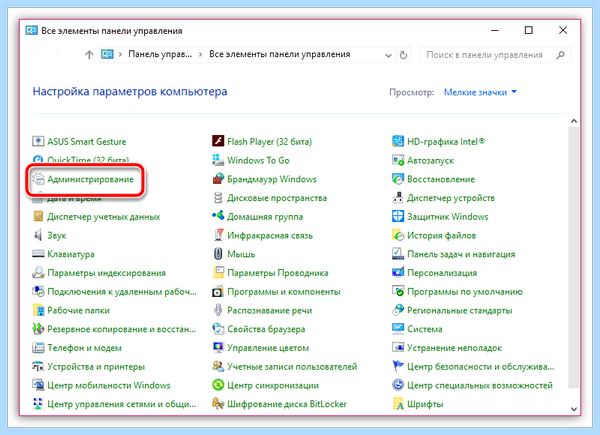Click the Инфракрасная связь icon

[218, 235]
